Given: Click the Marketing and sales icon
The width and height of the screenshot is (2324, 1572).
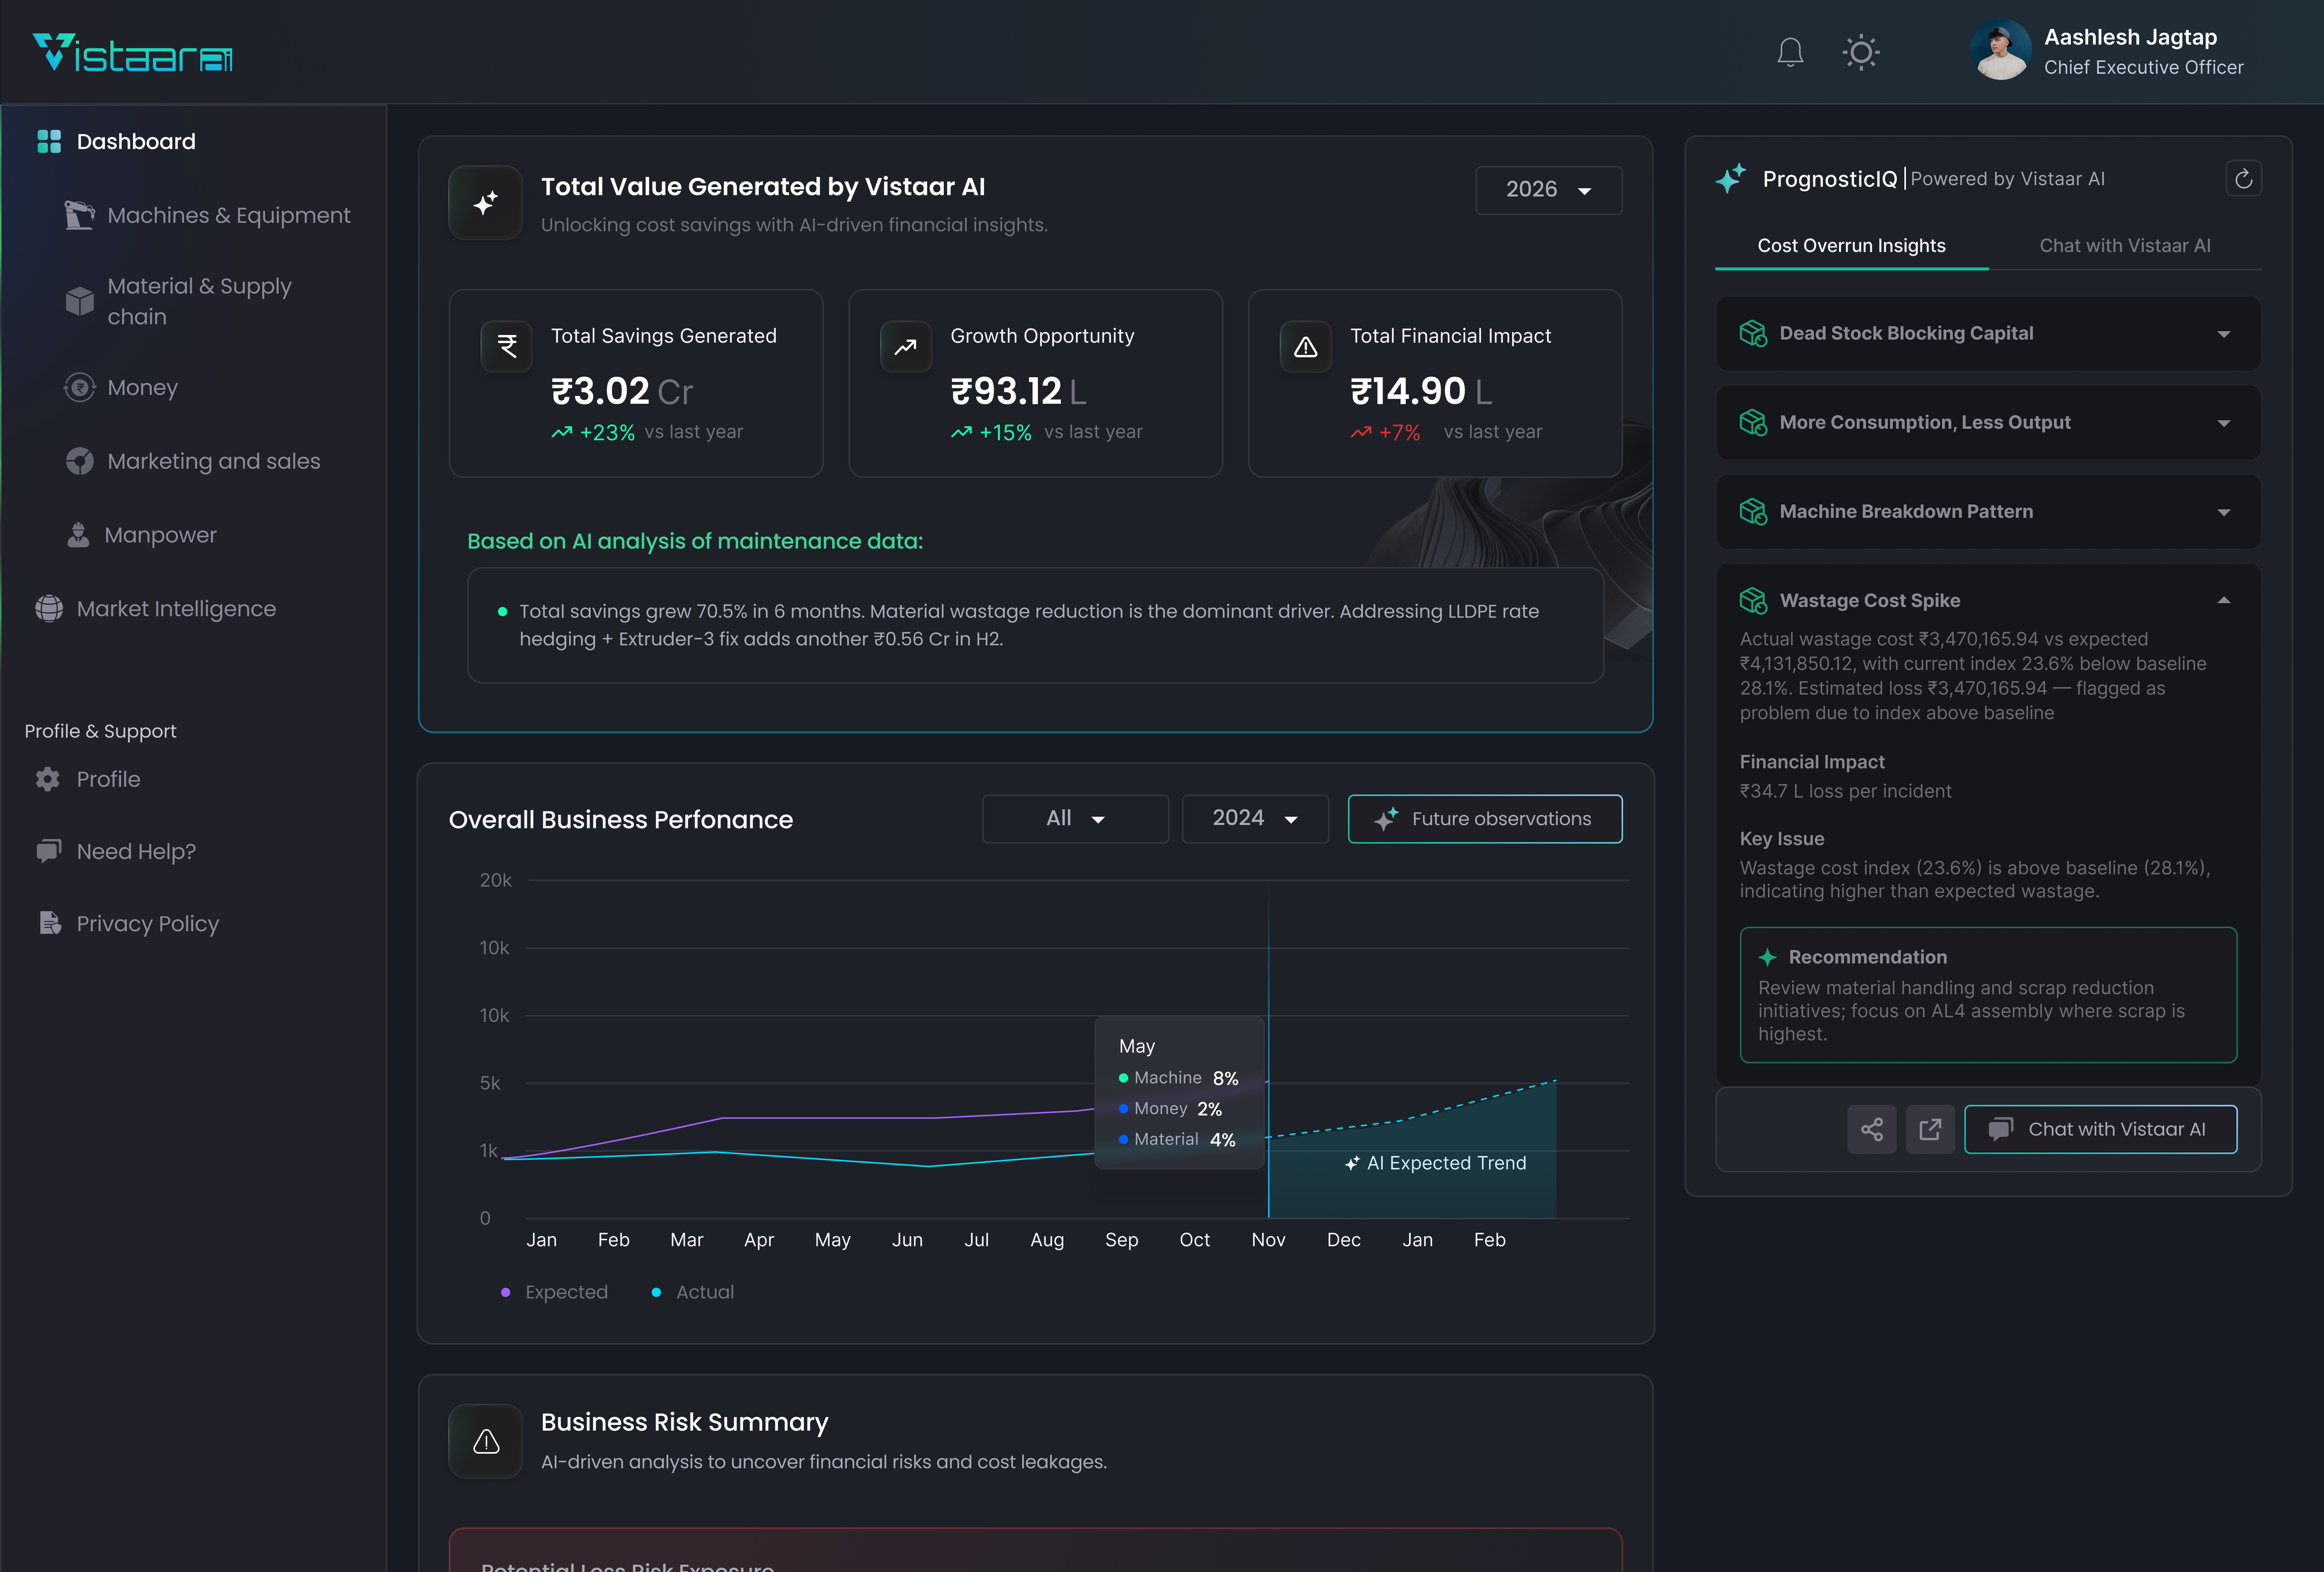Looking at the screenshot, I should [x=79, y=461].
